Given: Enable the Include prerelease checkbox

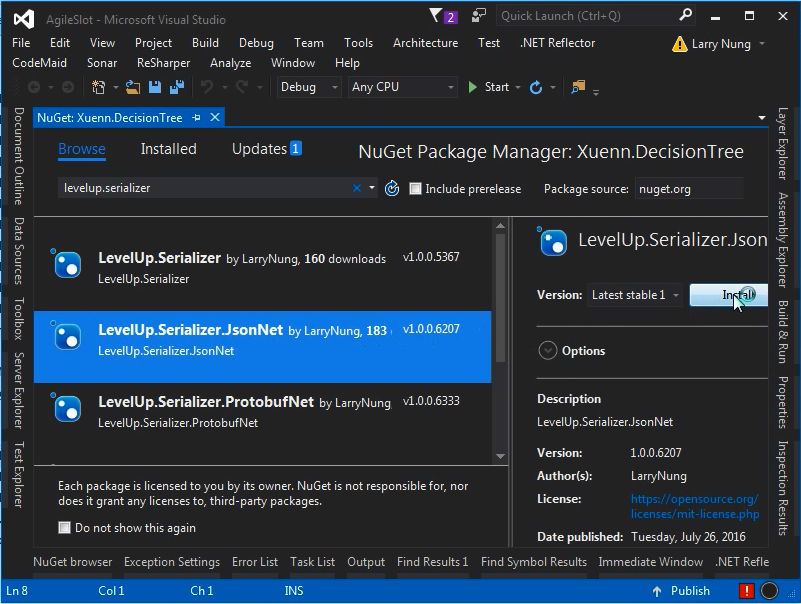Looking at the screenshot, I should tap(415, 189).
